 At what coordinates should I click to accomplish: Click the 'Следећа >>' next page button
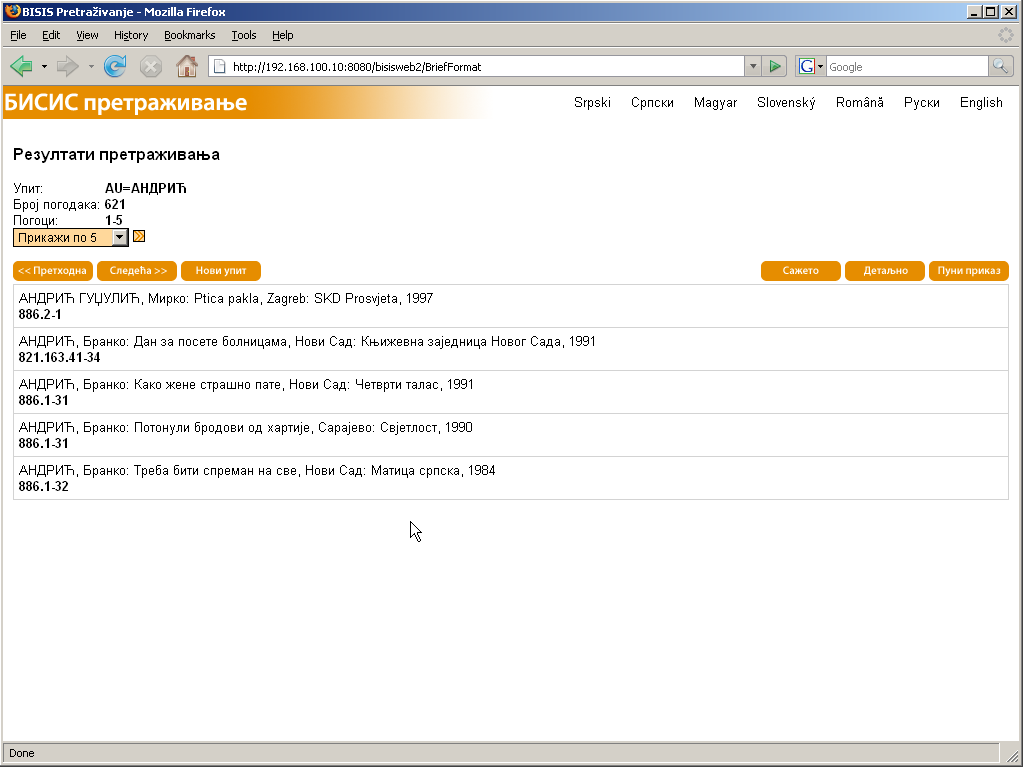137,271
